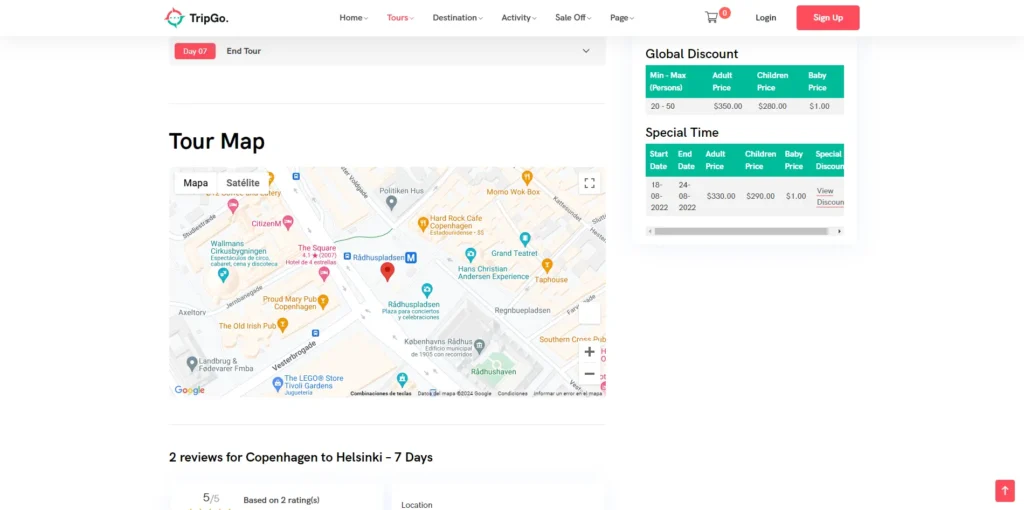Screen dimensions: 1024x510
Task: Click the Grand Teatret map marker
Action: [524, 239]
